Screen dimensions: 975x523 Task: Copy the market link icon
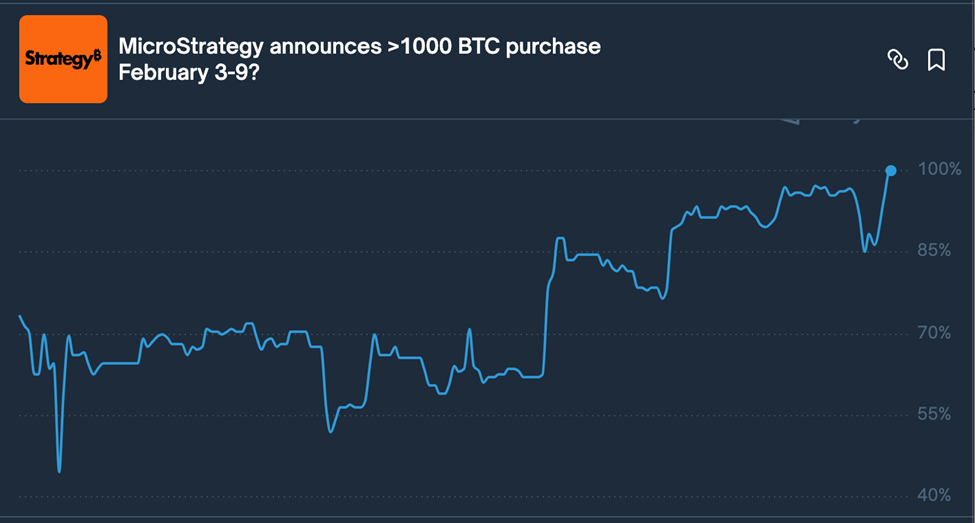pyautogui.click(x=898, y=60)
